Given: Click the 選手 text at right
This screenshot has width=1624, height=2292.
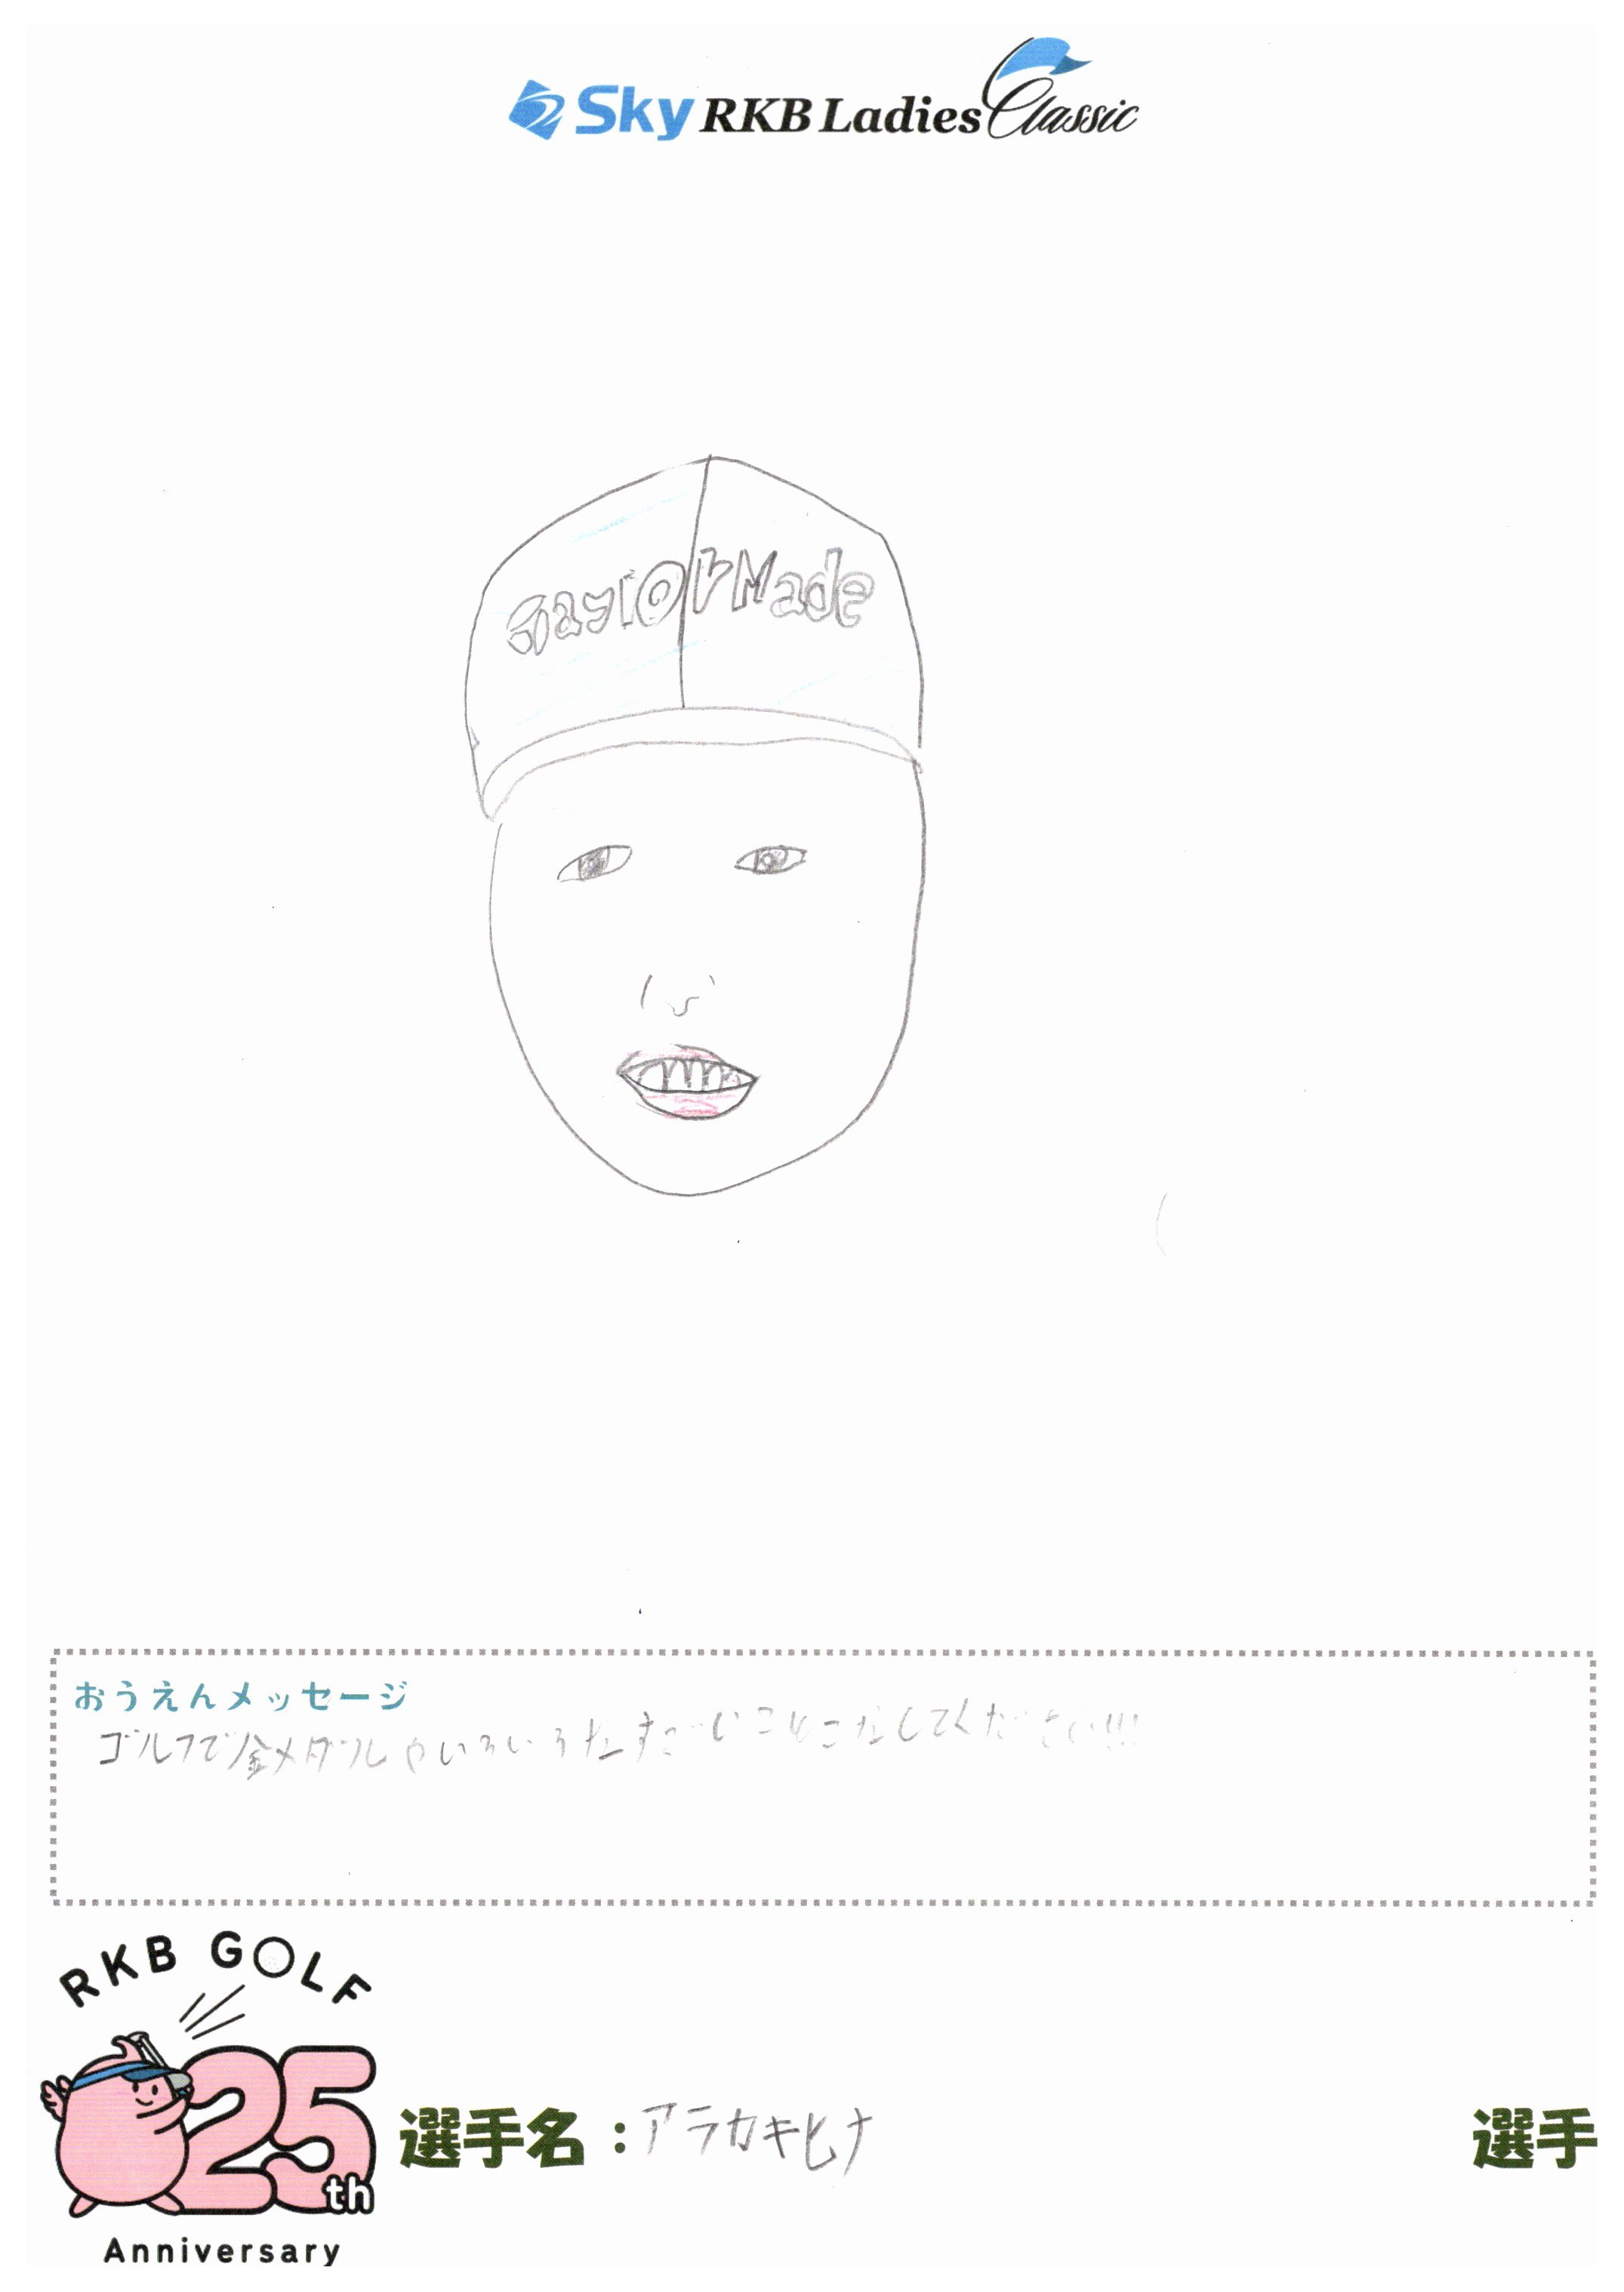Looking at the screenshot, I should click(1533, 2138).
